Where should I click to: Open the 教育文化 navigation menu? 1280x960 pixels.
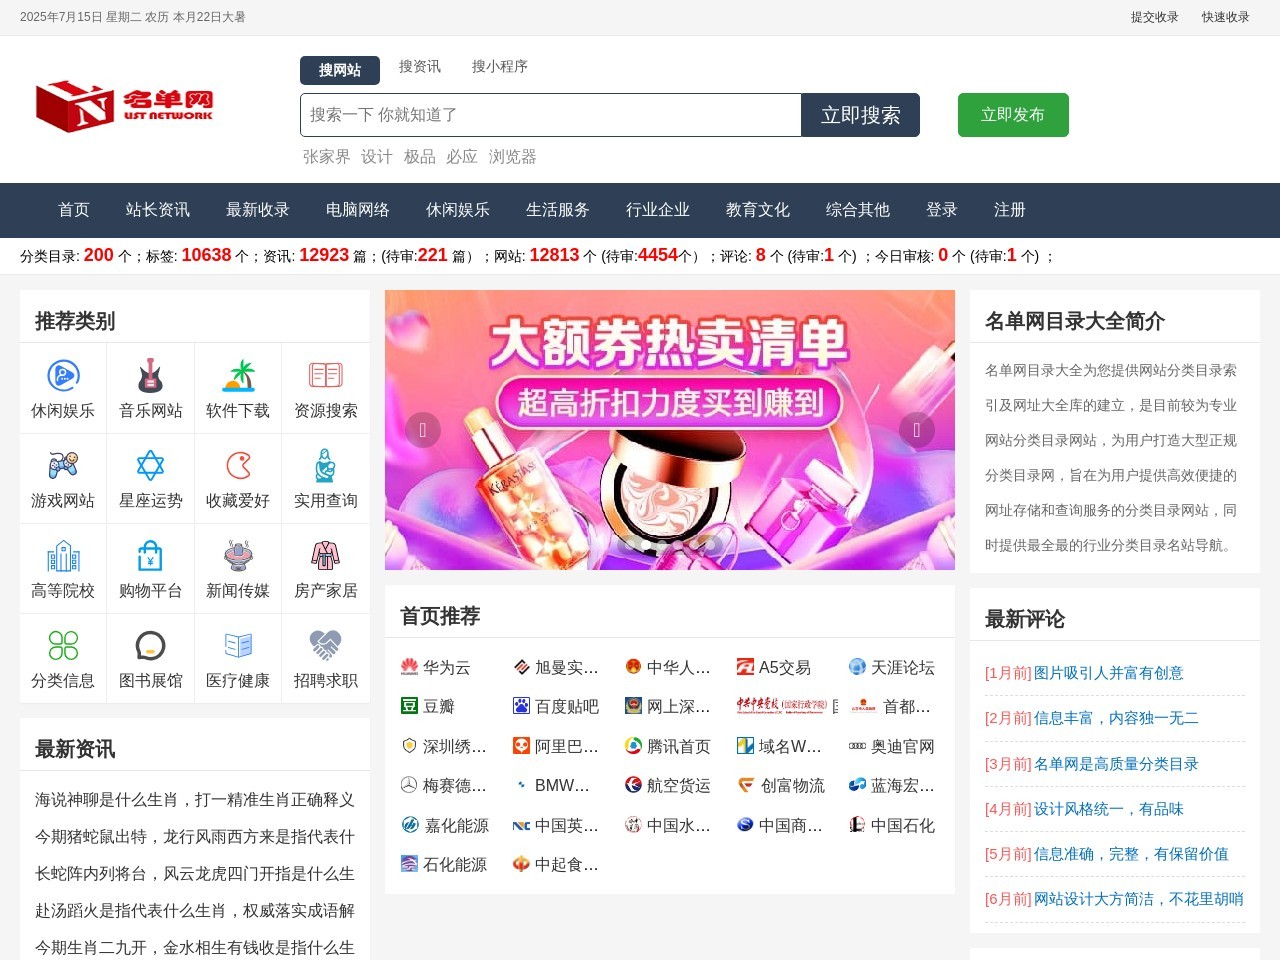[757, 210]
